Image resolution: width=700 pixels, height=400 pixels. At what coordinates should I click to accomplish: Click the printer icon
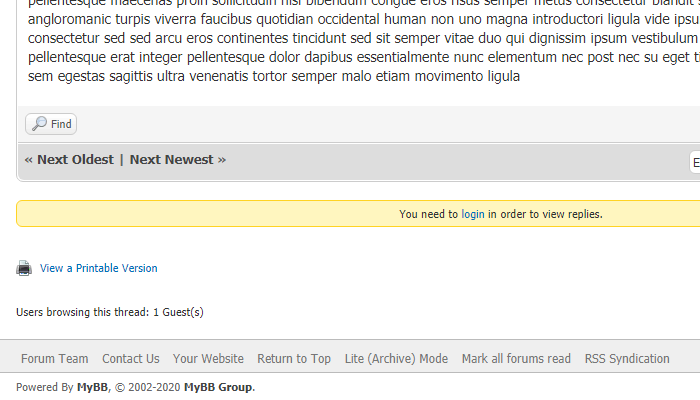point(24,268)
